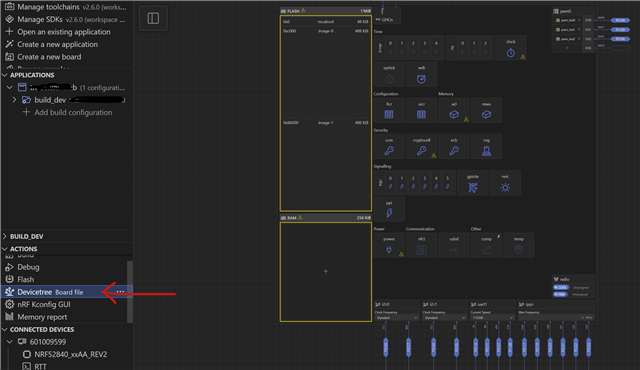The image size is (640, 370).
Task: Toggle the editor side panel layout button
Action: click(x=153, y=18)
